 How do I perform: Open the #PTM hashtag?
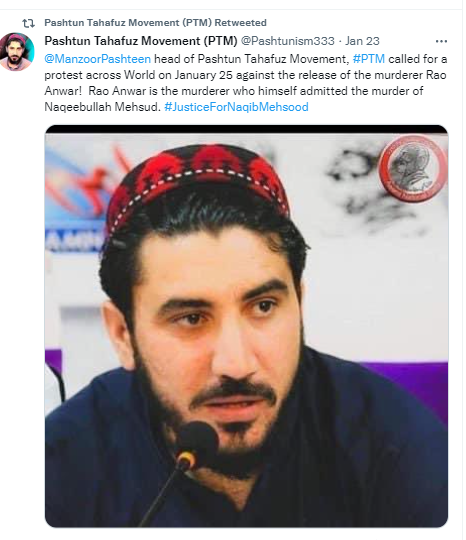pos(369,59)
